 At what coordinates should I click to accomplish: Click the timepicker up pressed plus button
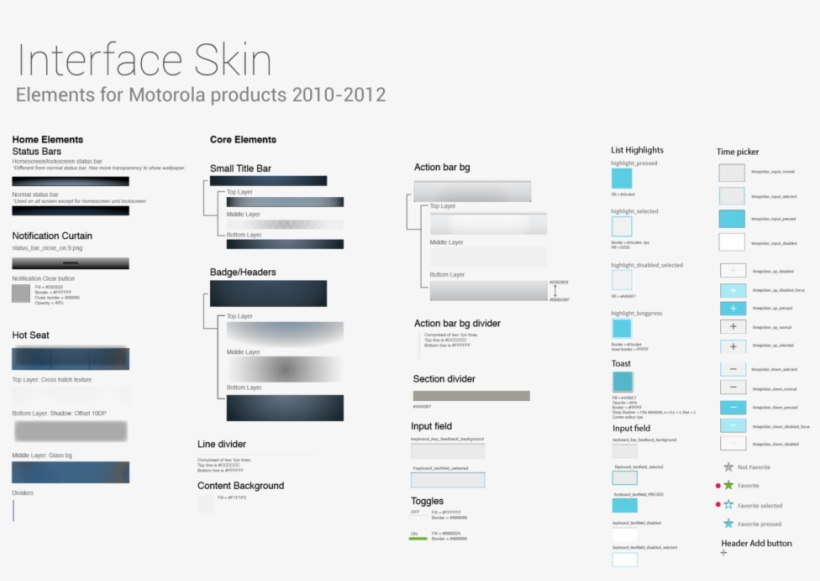pyautogui.click(x=733, y=308)
